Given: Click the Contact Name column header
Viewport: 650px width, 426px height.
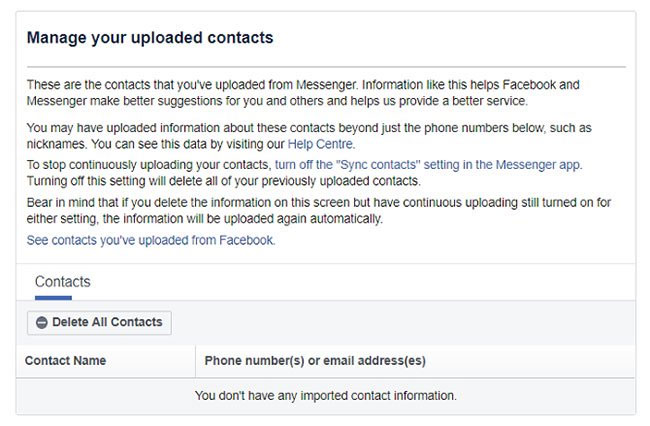Looking at the screenshot, I should tap(66, 360).
